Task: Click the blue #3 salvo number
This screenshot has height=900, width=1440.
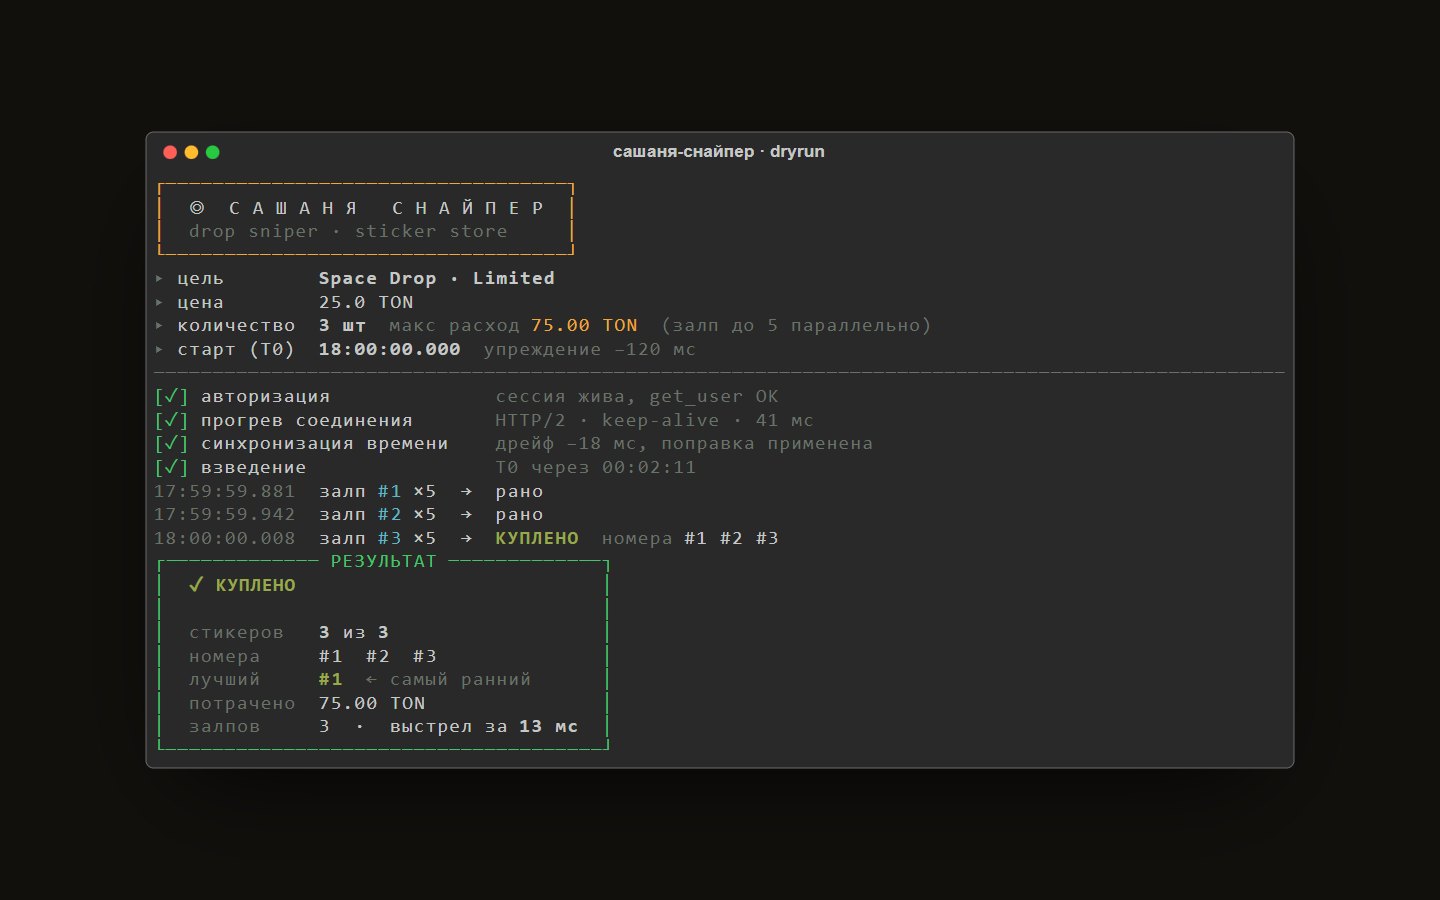Action: coord(389,538)
